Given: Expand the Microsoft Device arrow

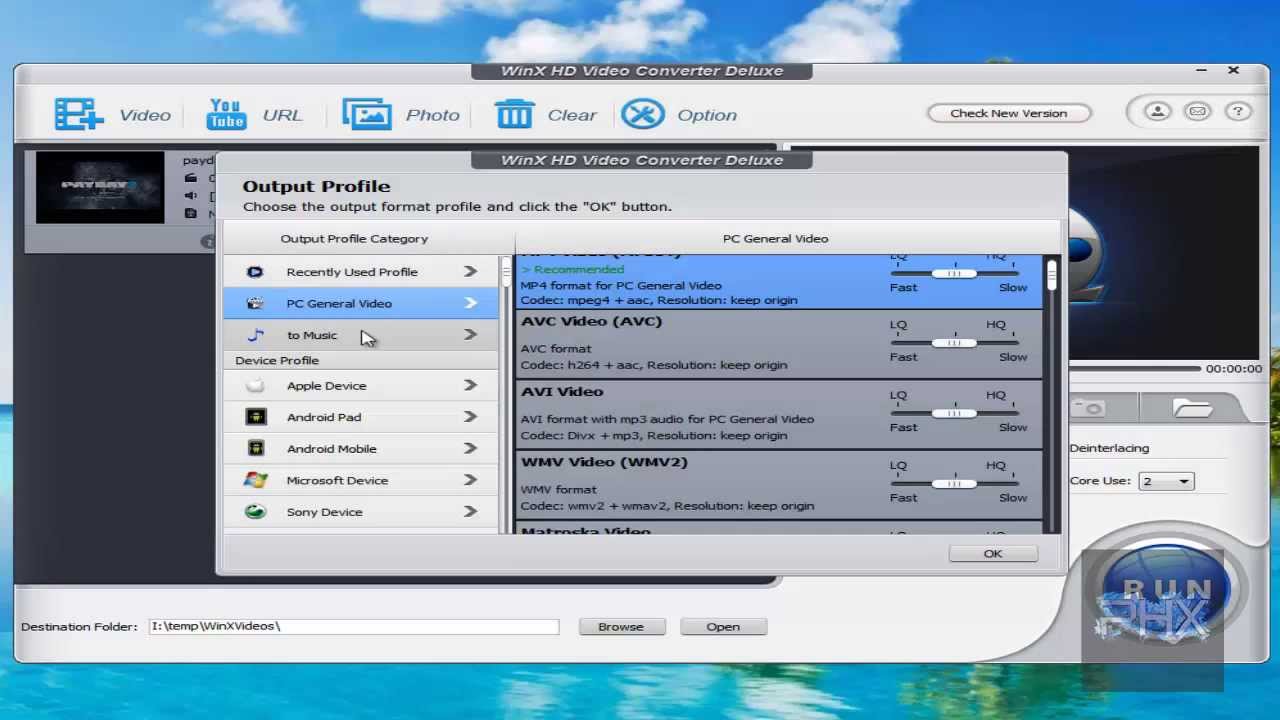Looking at the screenshot, I should [470, 480].
